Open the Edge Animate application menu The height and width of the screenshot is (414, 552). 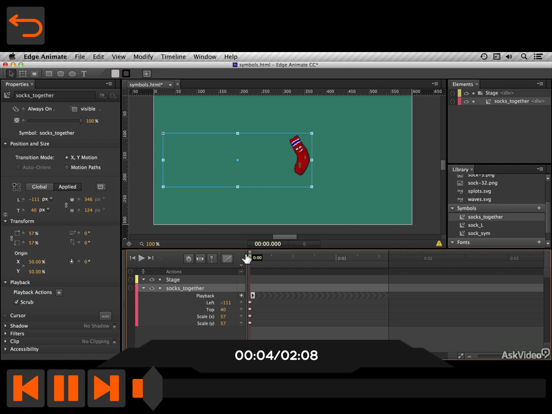point(45,57)
